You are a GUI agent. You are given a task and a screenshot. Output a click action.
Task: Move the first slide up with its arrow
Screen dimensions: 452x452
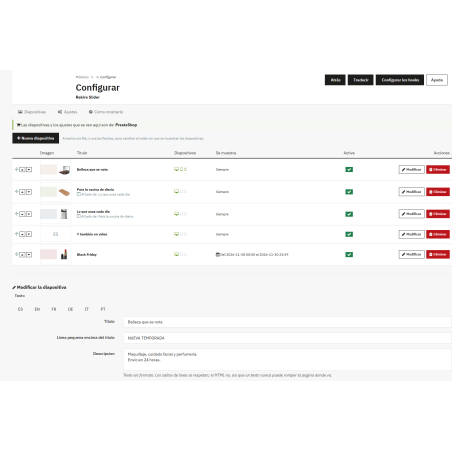[x=22, y=170]
